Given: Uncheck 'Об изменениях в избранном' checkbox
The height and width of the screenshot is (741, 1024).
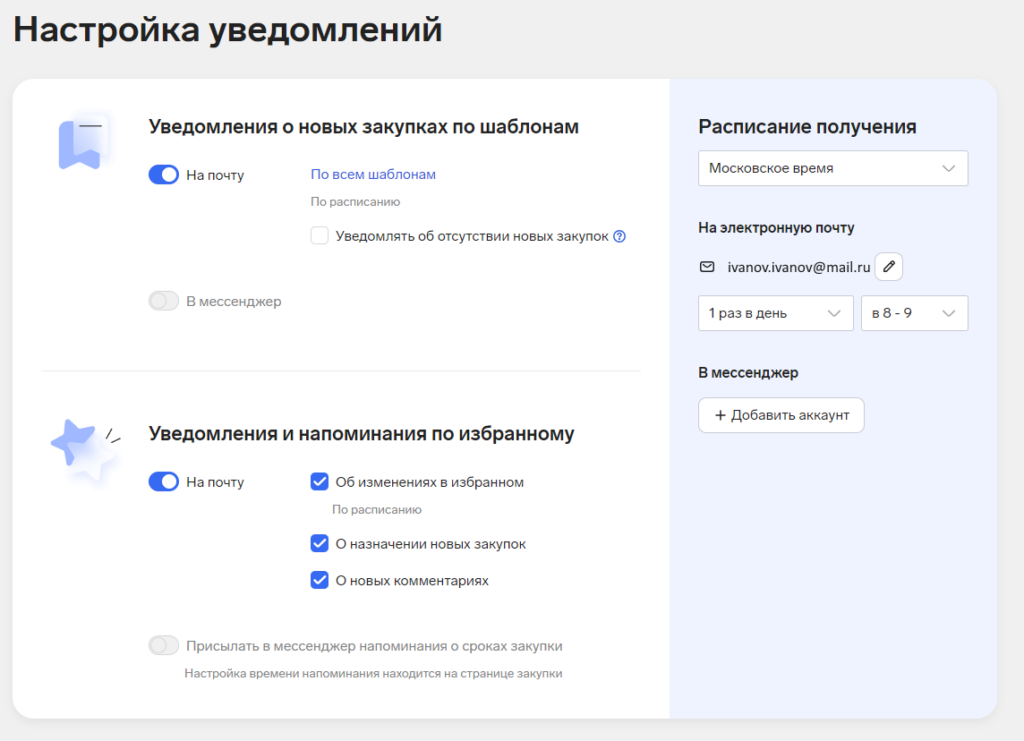Looking at the screenshot, I should tap(320, 482).
